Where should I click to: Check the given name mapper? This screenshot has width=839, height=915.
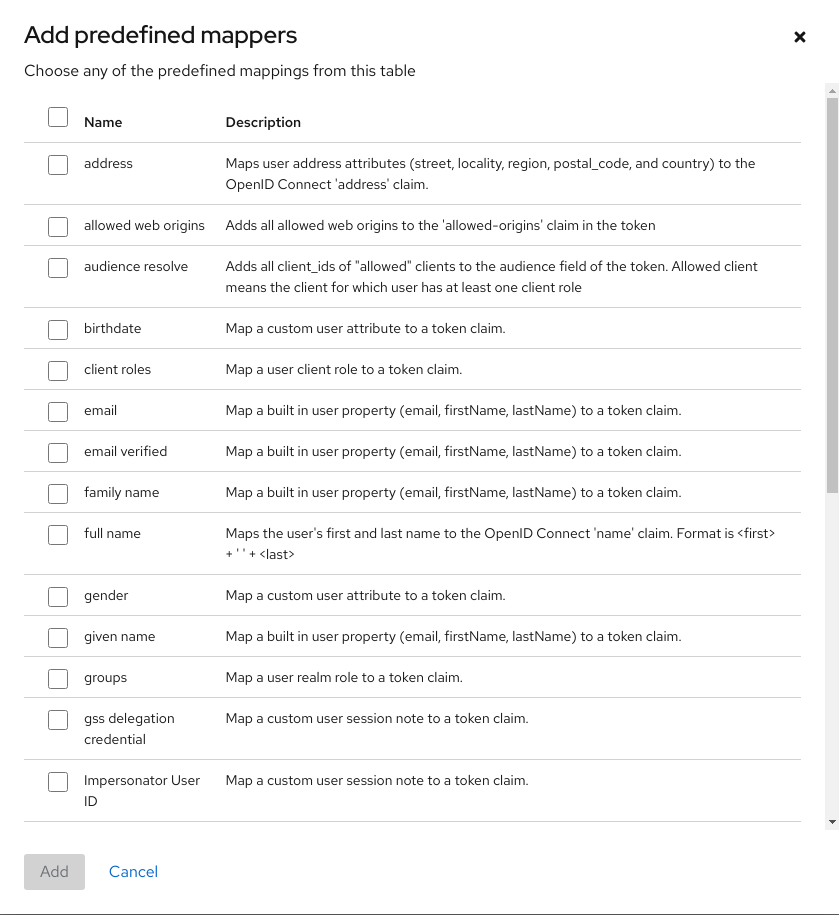pyautogui.click(x=57, y=637)
